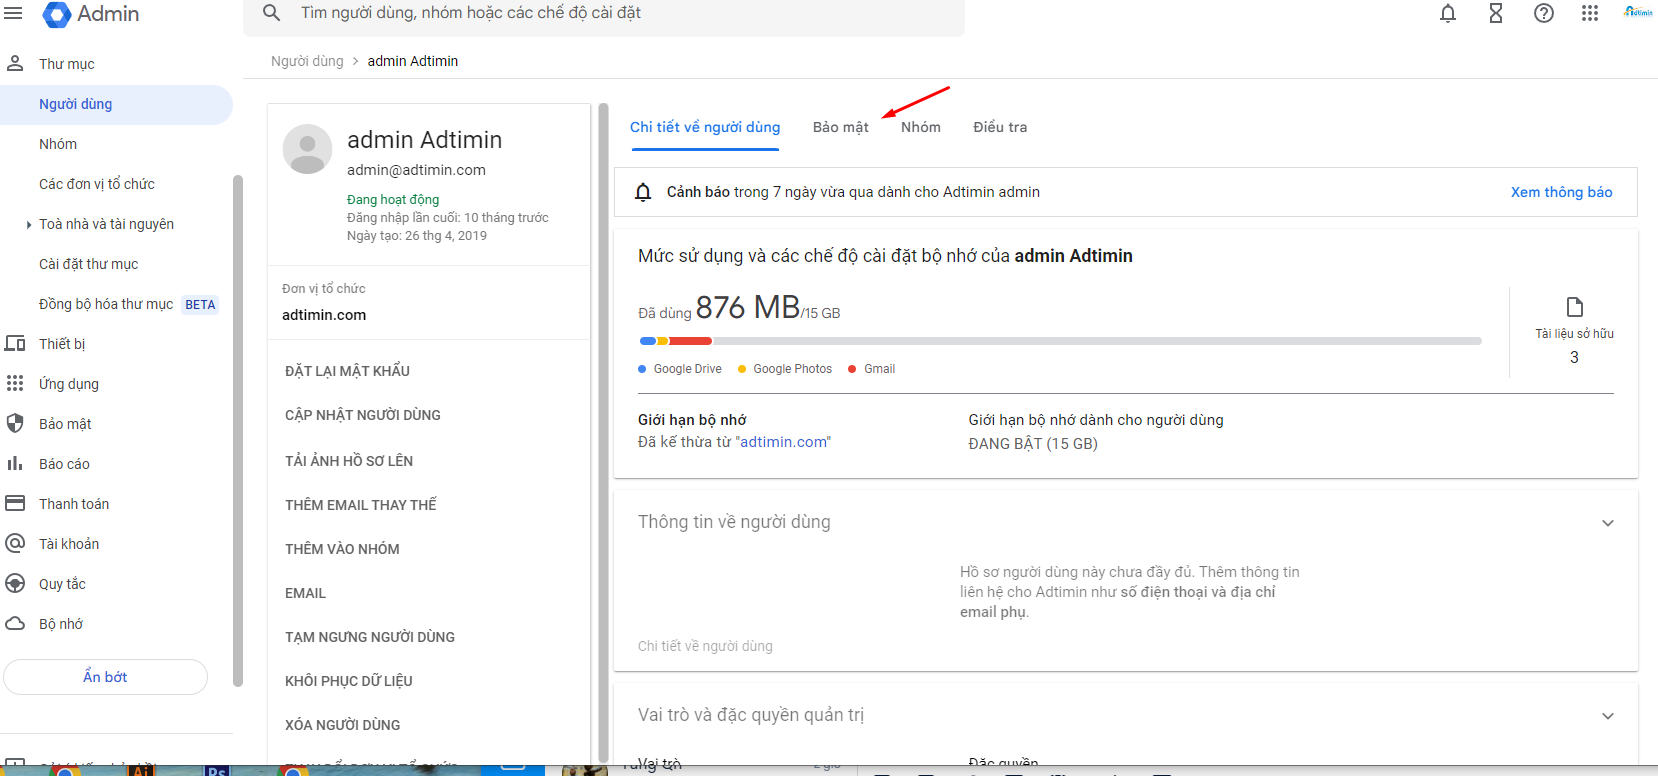
Task: Click the Tài liệu sở hữu document icon
Action: 1575,307
